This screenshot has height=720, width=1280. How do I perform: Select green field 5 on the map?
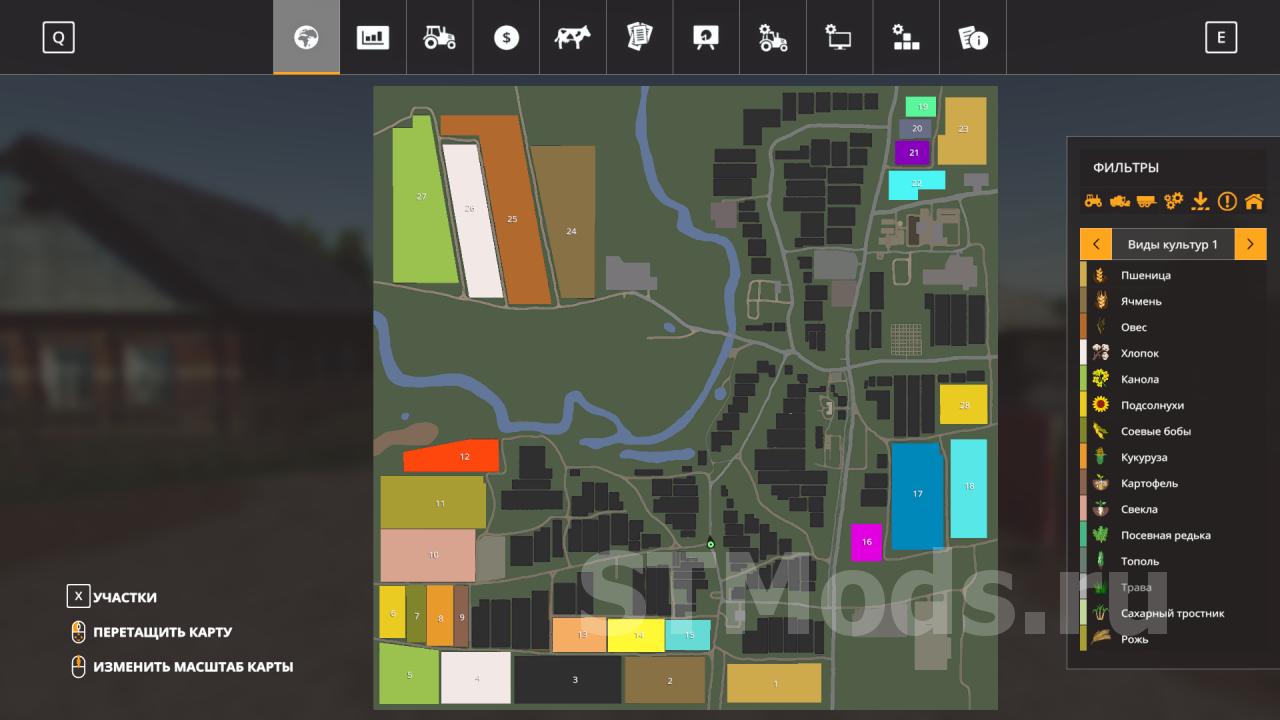[x=409, y=673]
